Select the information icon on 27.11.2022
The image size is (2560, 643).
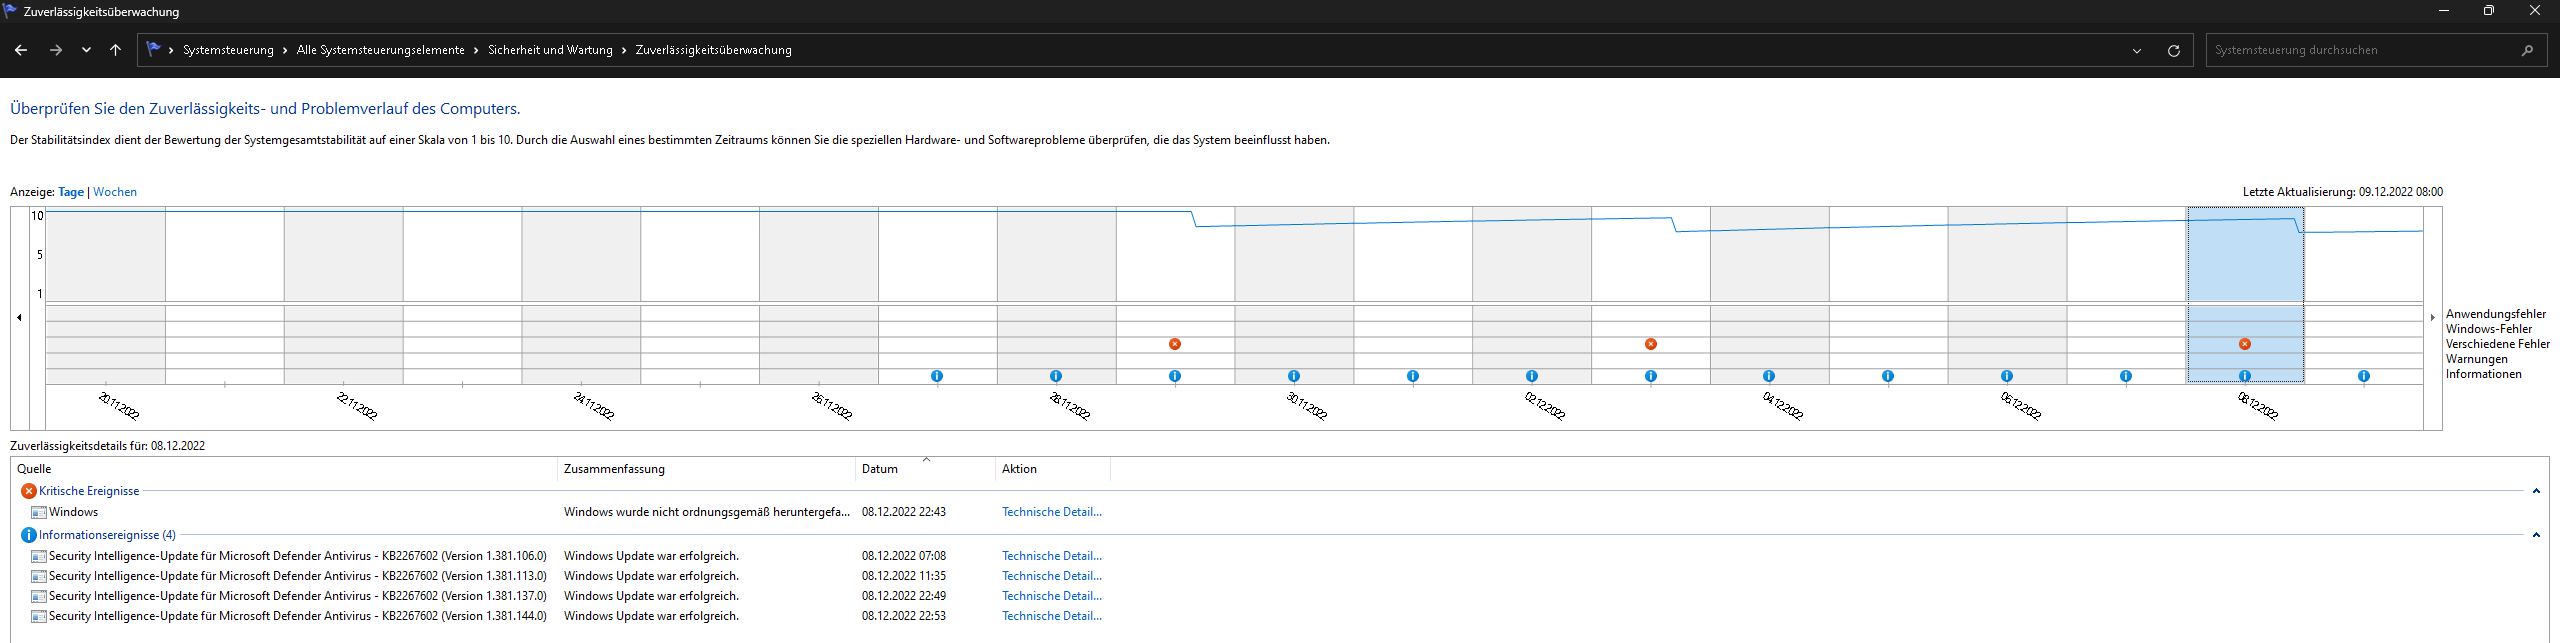click(937, 376)
